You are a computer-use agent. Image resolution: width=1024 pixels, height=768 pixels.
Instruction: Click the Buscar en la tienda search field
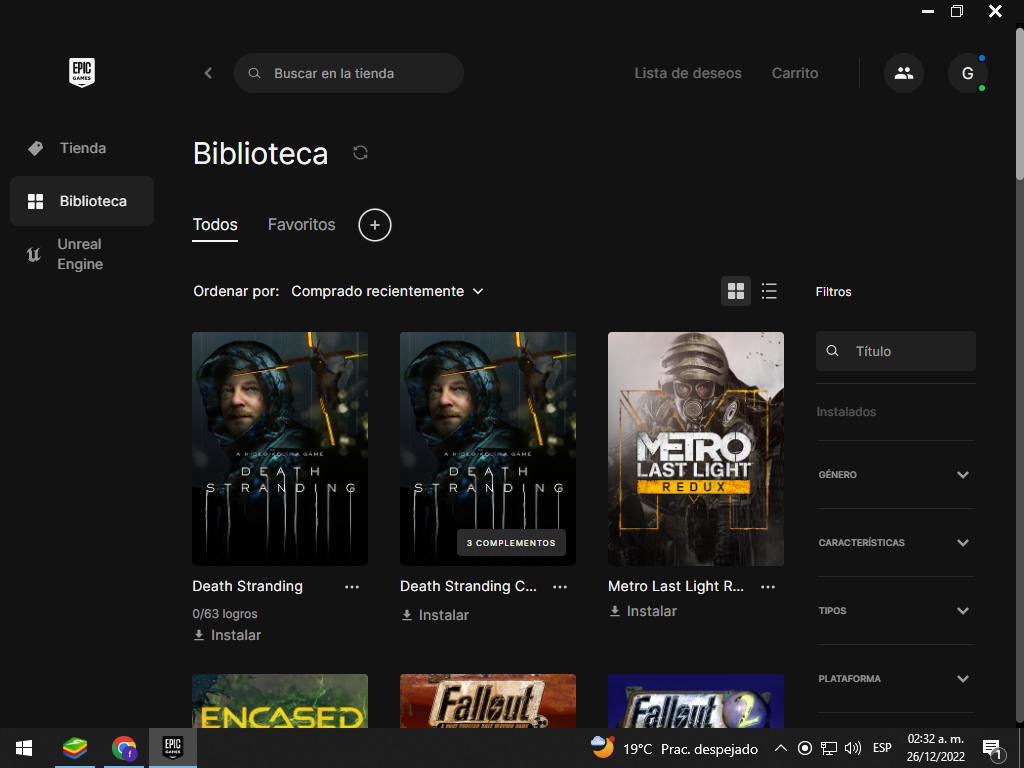tap(349, 73)
